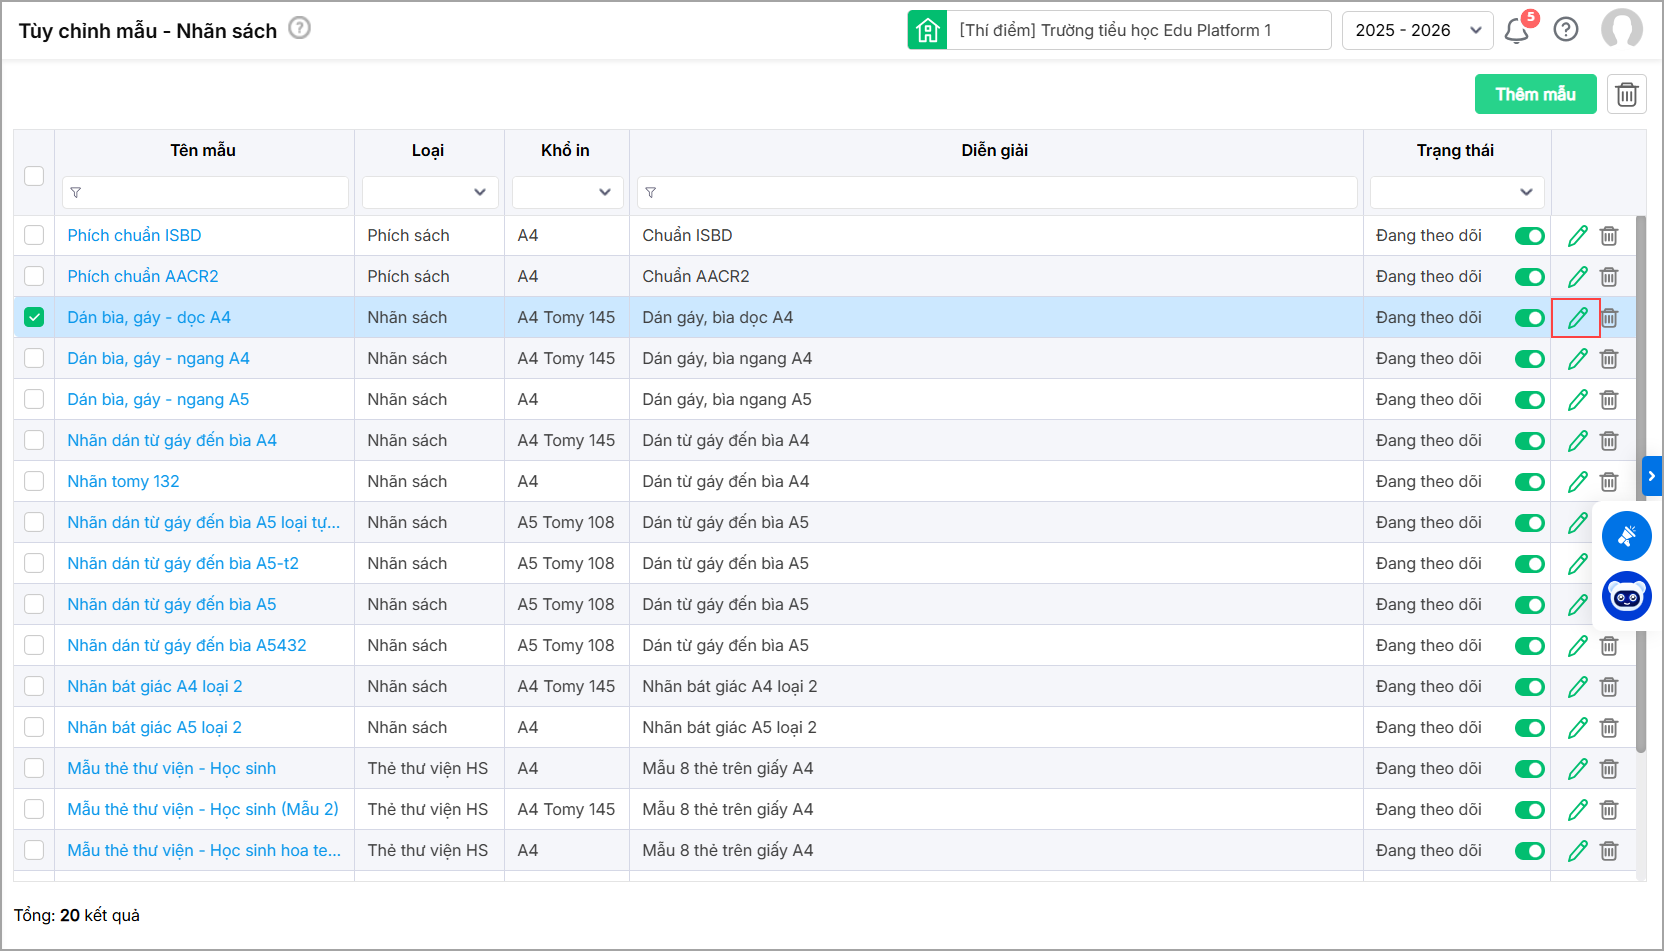Delete the Phích chuẩn ISBD template row
The image size is (1664, 951).
click(1609, 236)
